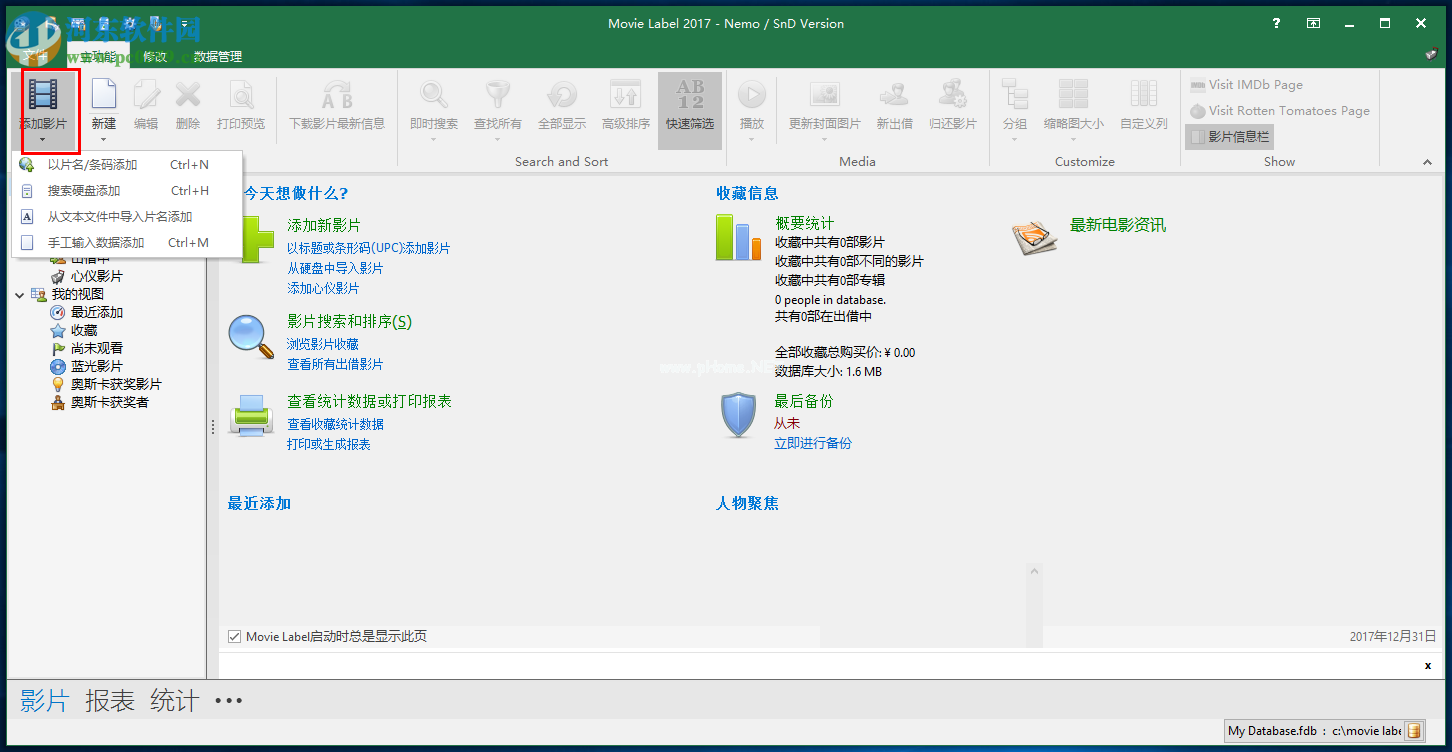Click the 立即进行备份 link
Image resolution: width=1452 pixels, height=752 pixels.
(x=813, y=443)
